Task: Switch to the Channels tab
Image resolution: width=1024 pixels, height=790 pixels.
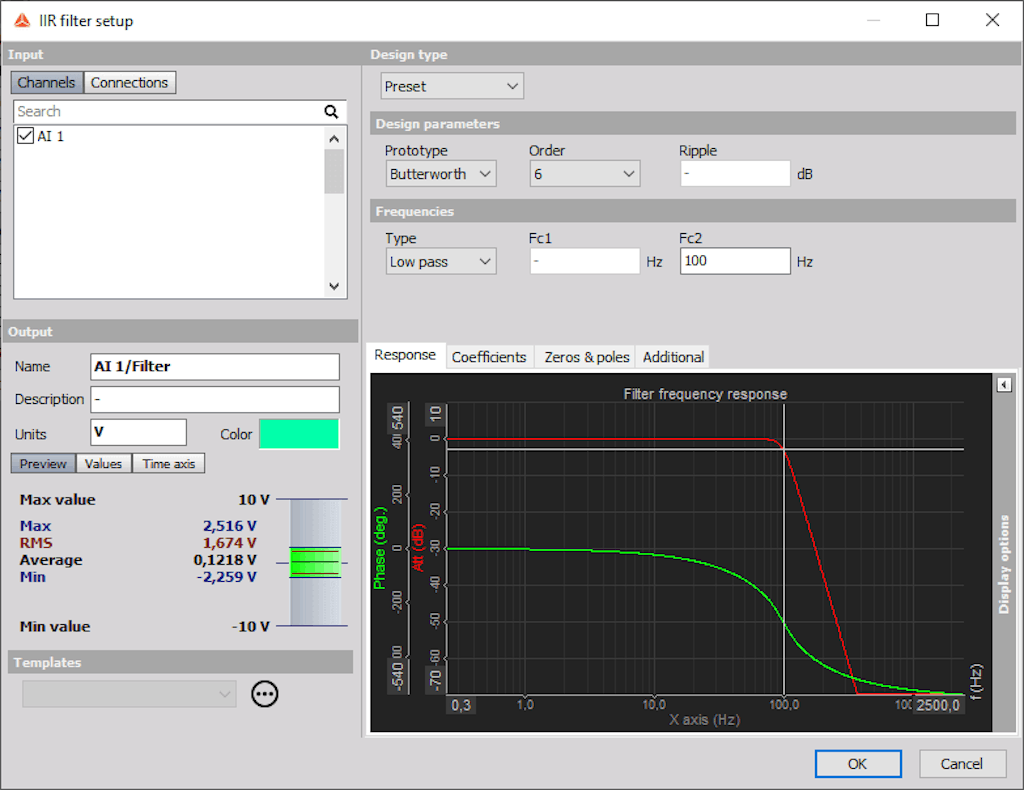Action: (46, 82)
